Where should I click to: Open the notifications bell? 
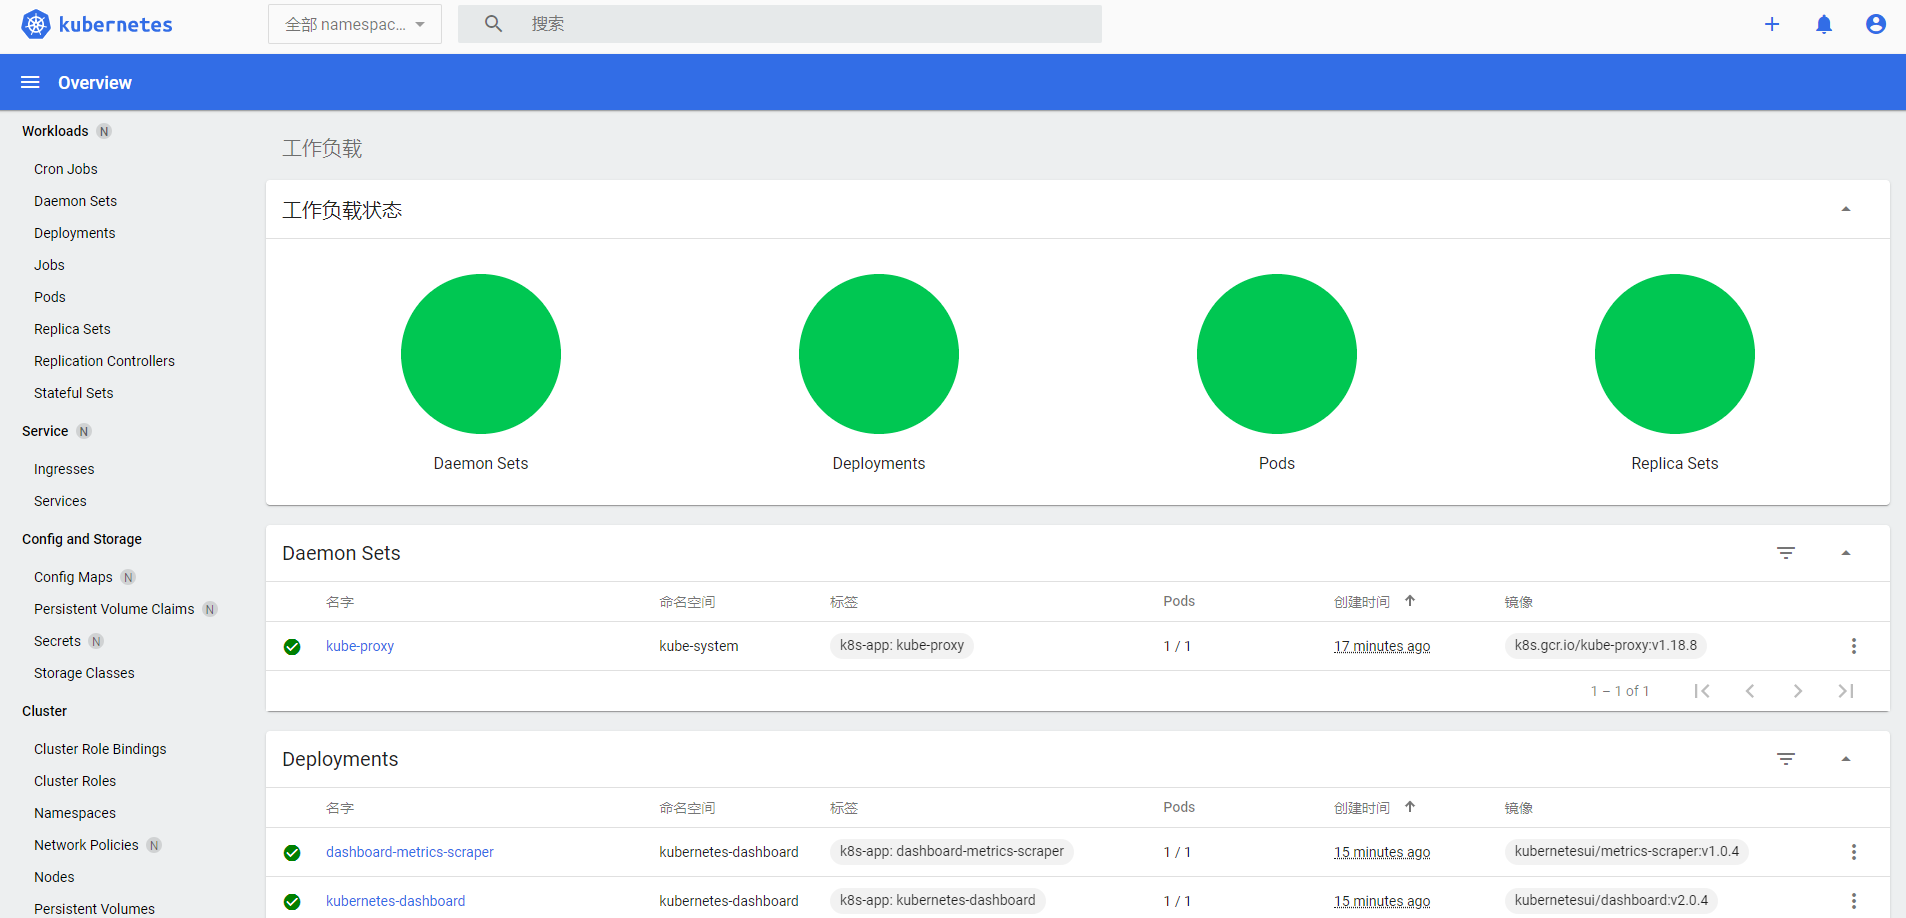coord(1824,24)
